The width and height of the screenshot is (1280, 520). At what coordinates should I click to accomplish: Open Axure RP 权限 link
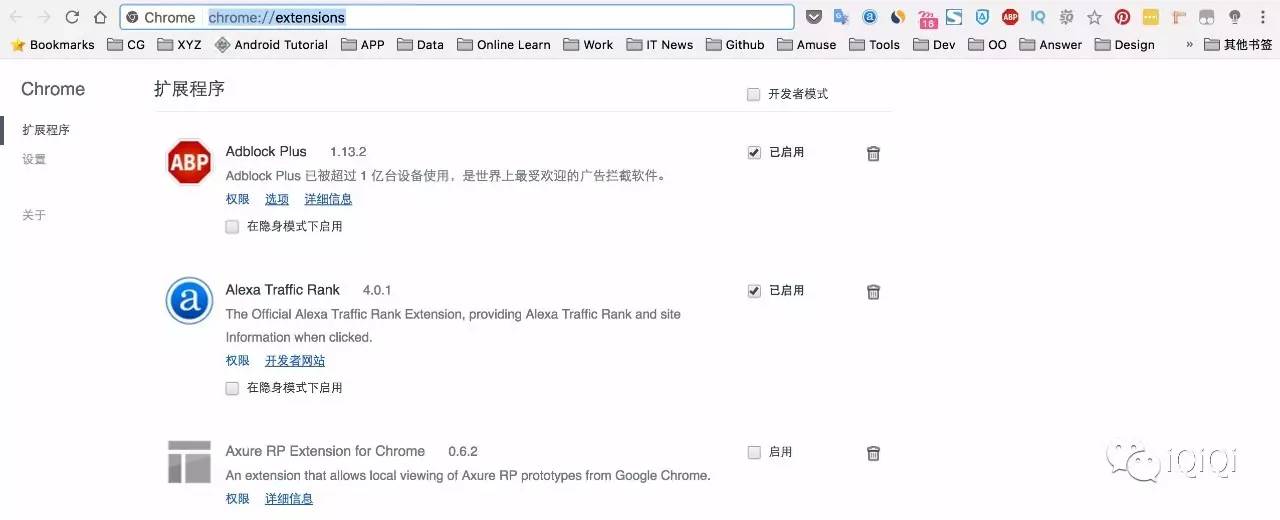coord(238,499)
